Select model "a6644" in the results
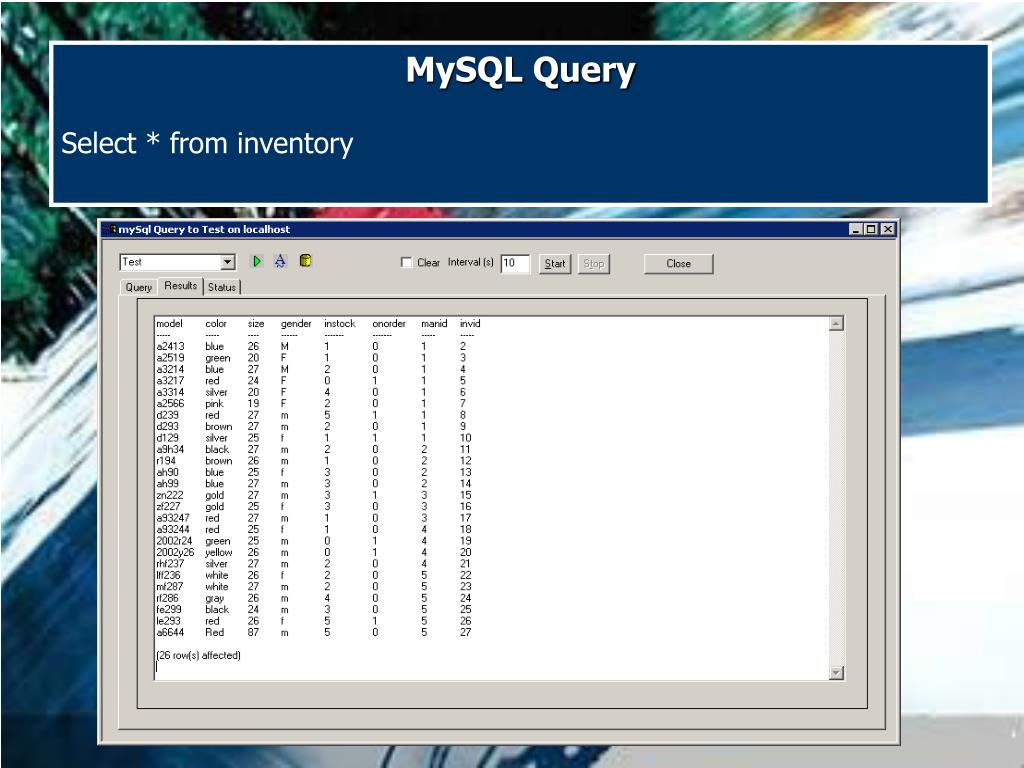The height and width of the screenshot is (768, 1024). (x=170, y=632)
